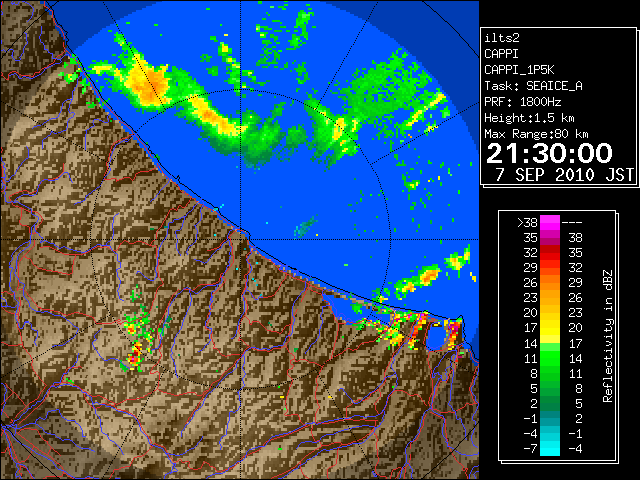
Task: Click the CAPPI_1P5K product text
Action: pos(519,70)
